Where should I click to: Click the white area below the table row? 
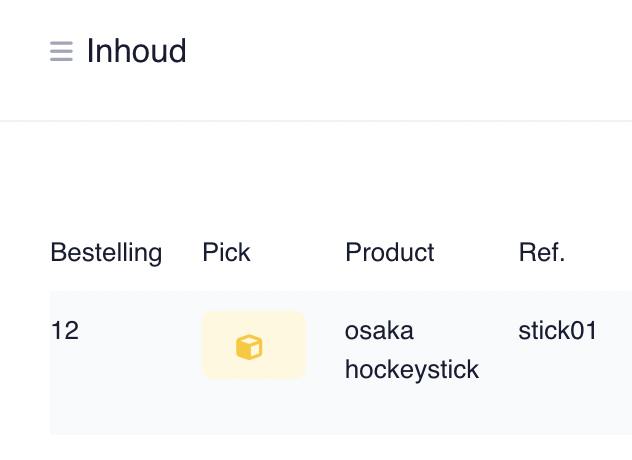[x=316, y=448]
